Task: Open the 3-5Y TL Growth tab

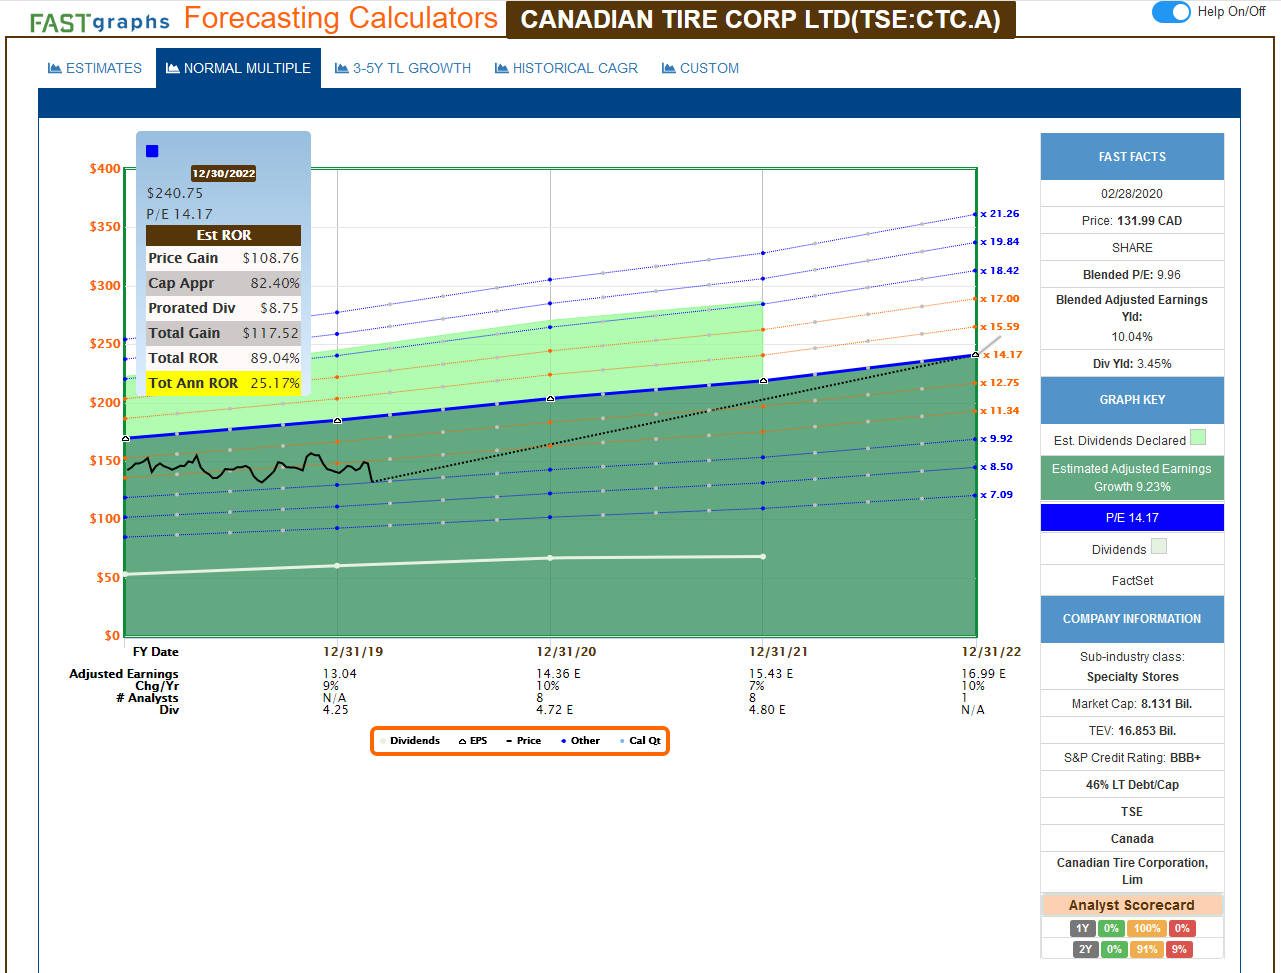Action: click(402, 68)
